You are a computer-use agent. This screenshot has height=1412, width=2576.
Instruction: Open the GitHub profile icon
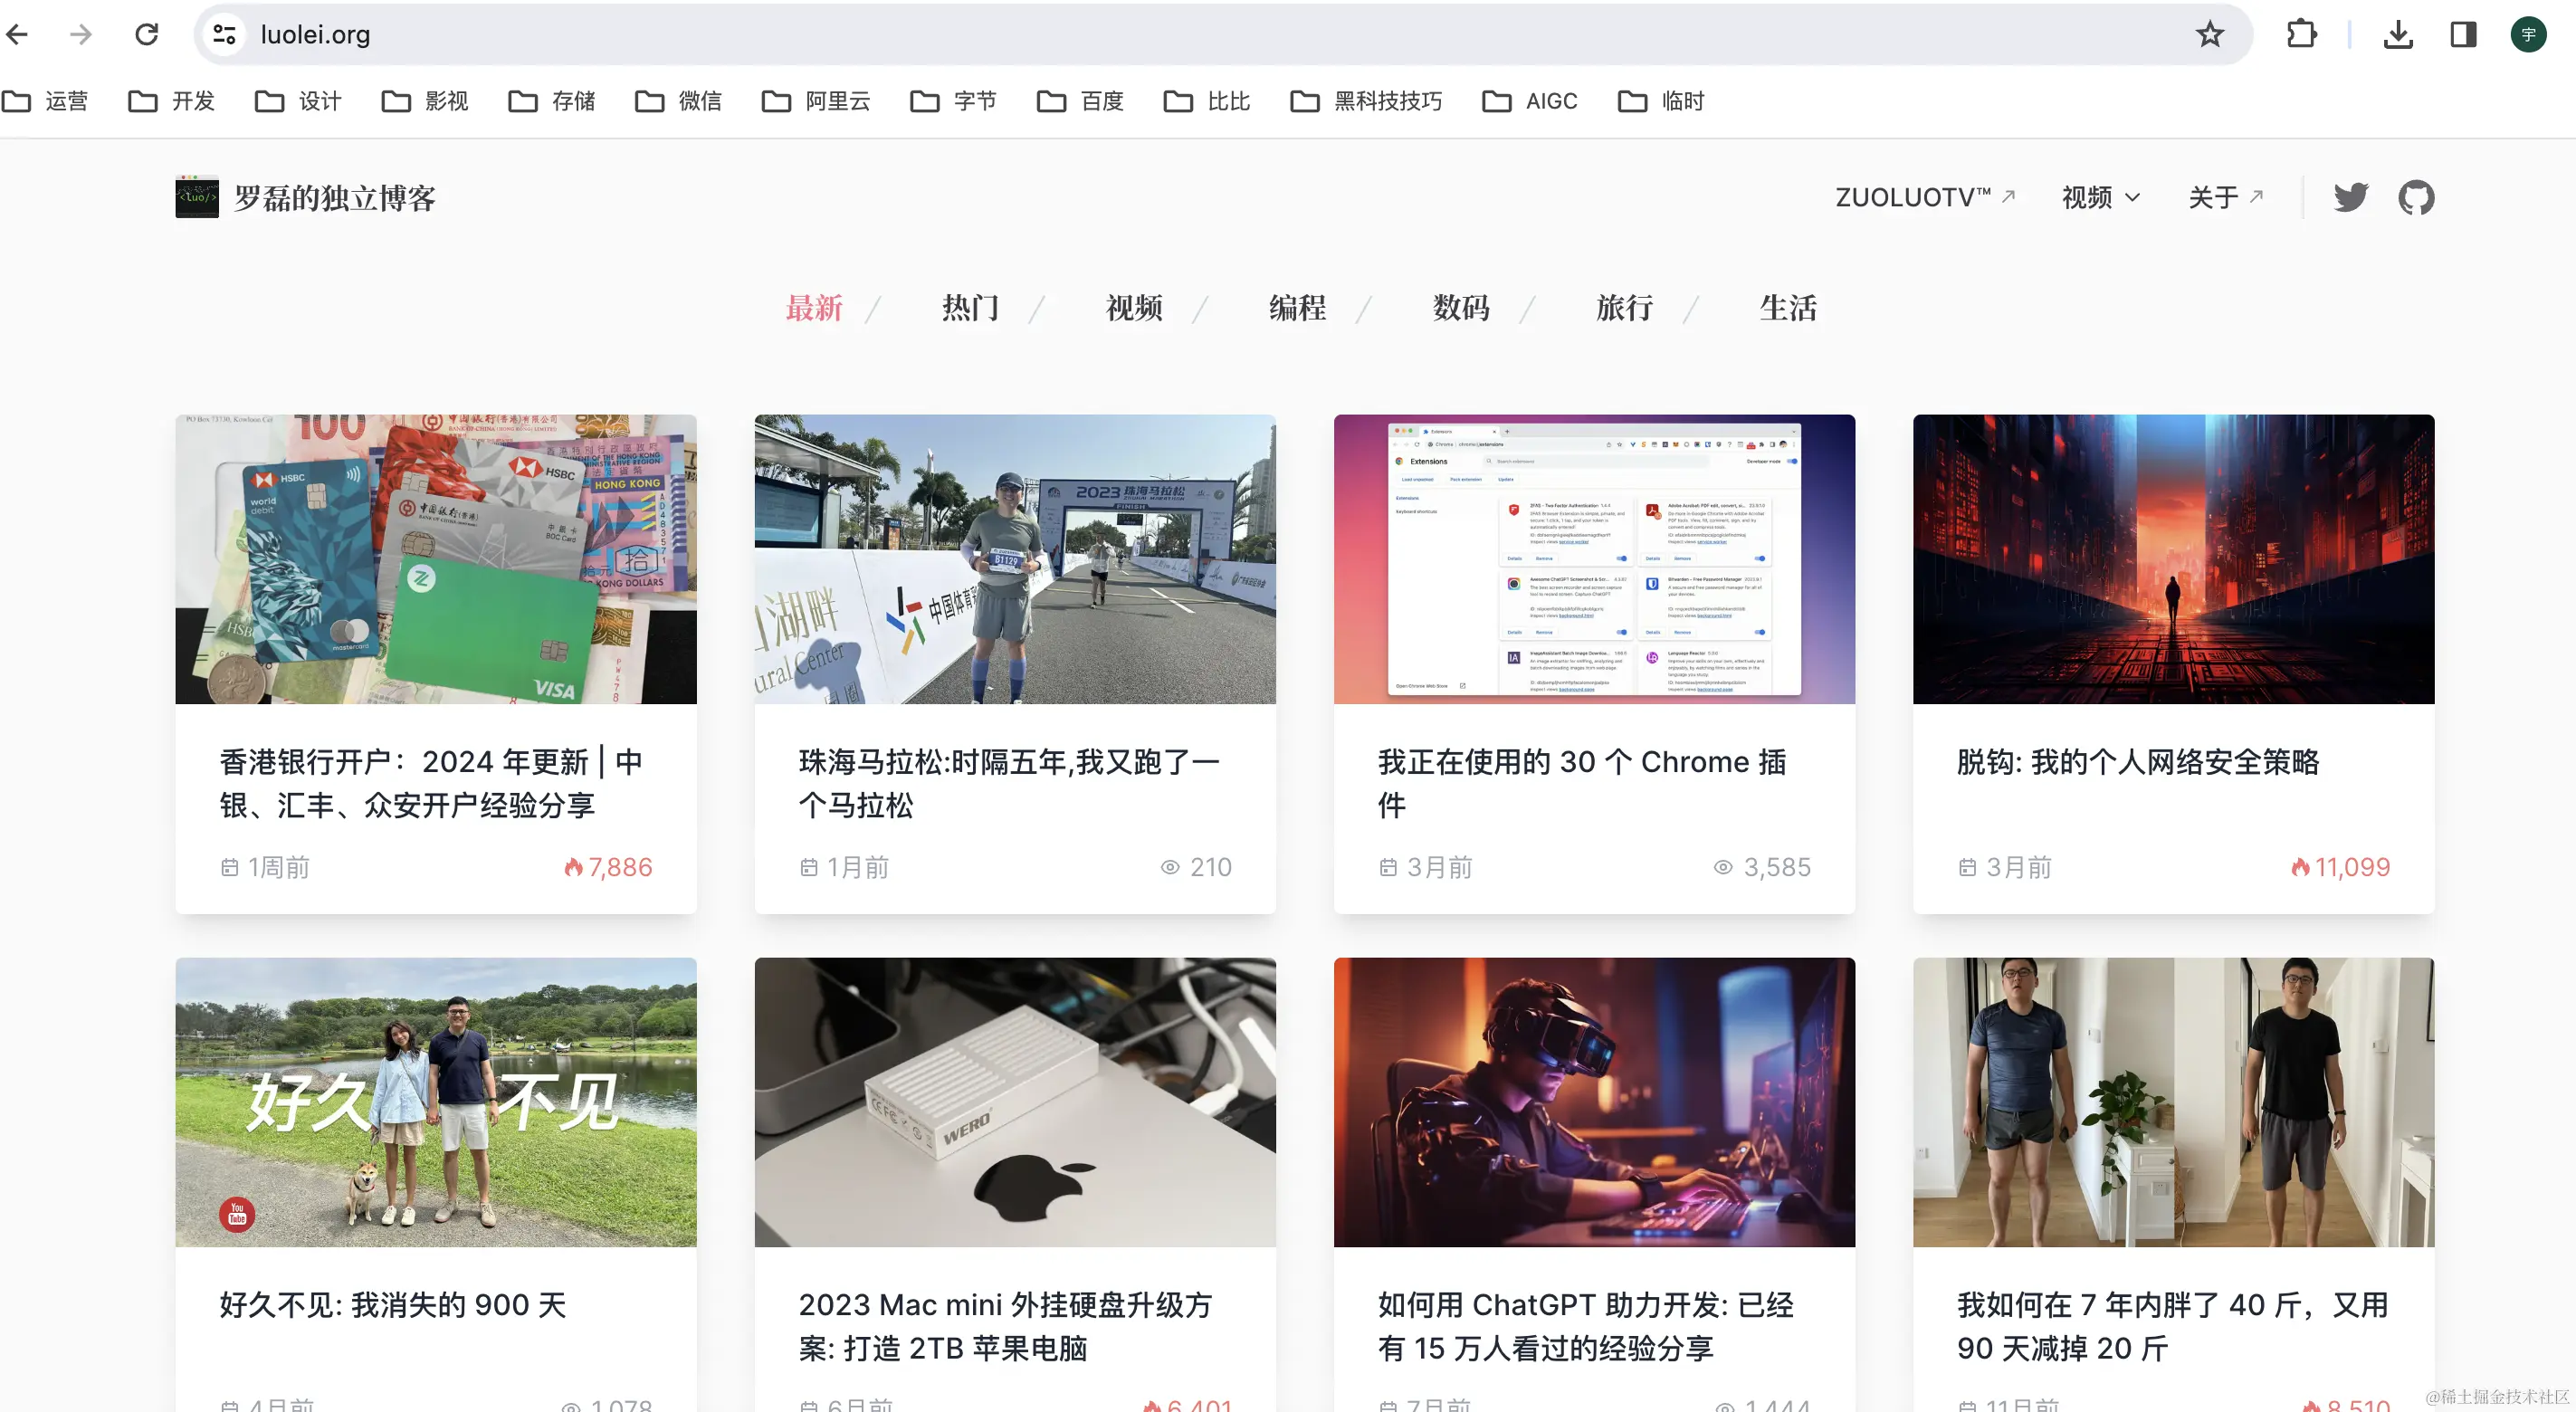(2415, 197)
